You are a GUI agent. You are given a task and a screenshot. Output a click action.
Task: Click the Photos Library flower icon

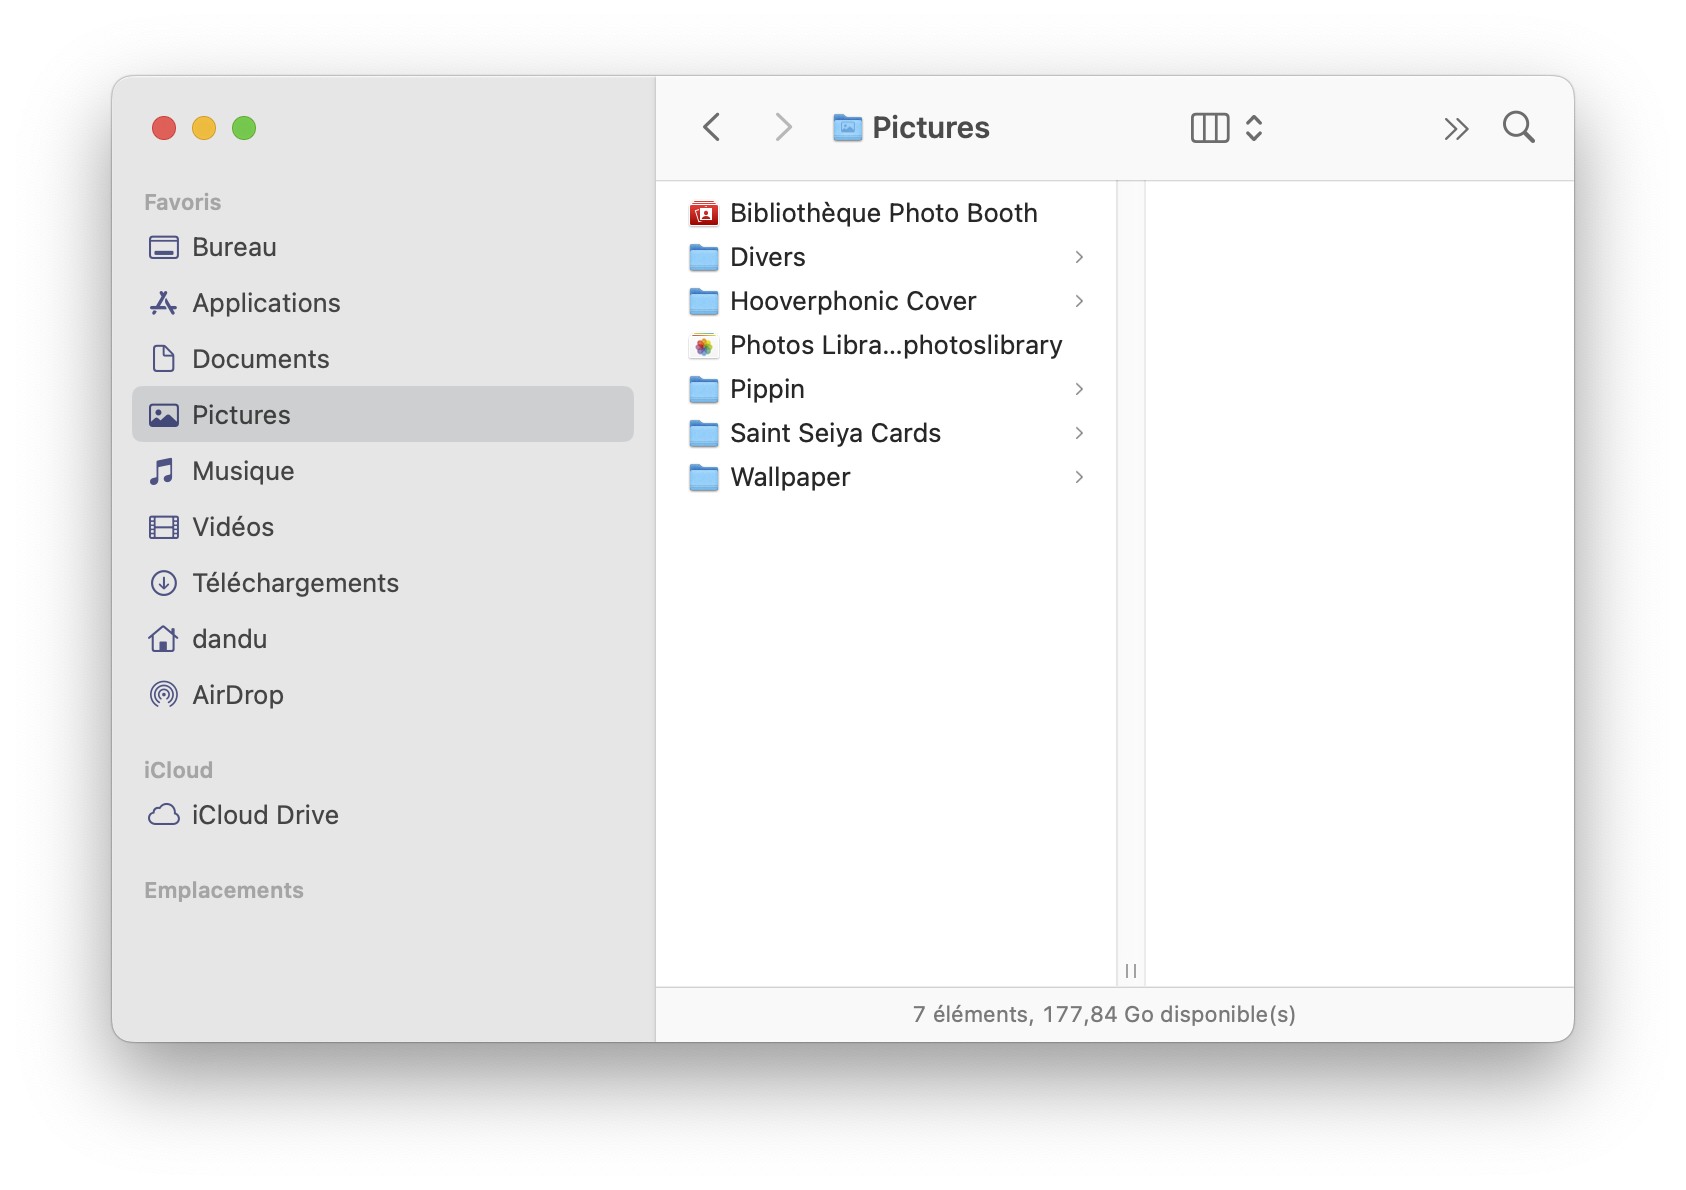704,345
